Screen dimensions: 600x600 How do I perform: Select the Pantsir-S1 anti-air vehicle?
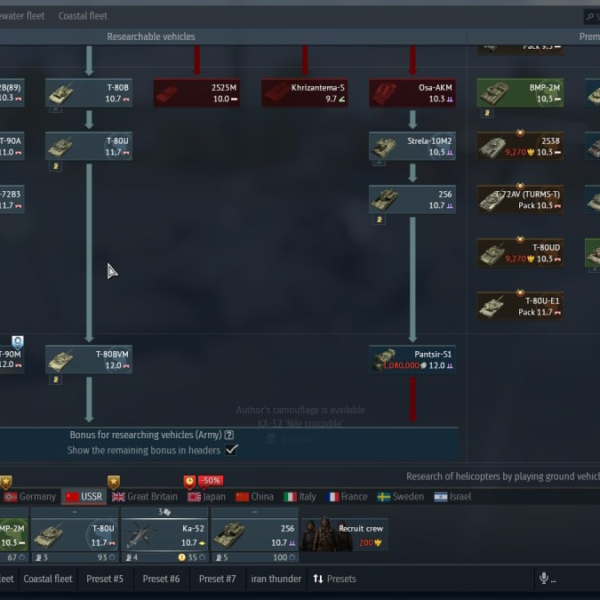(412, 359)
